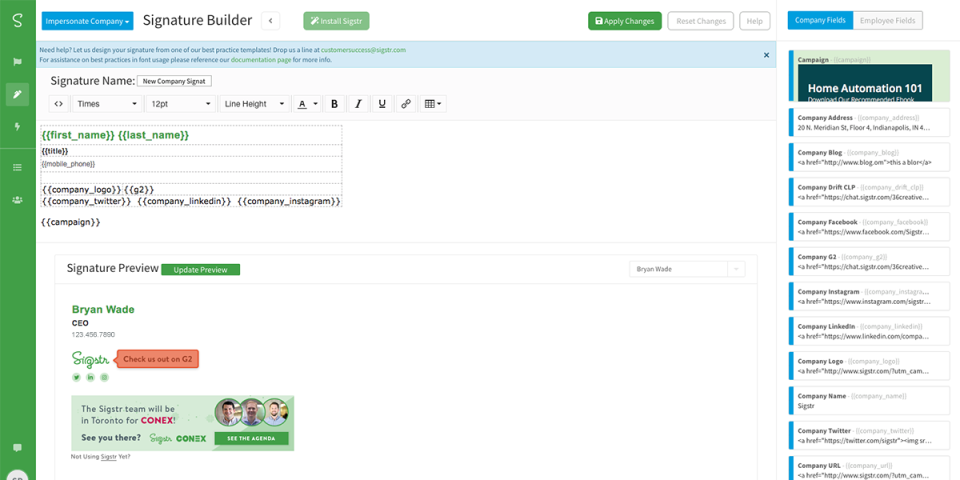This screenshot has height=480, width=960.
Task: Select the Company Blog field card
Action: pyautogui.click(x=869, y=157)
